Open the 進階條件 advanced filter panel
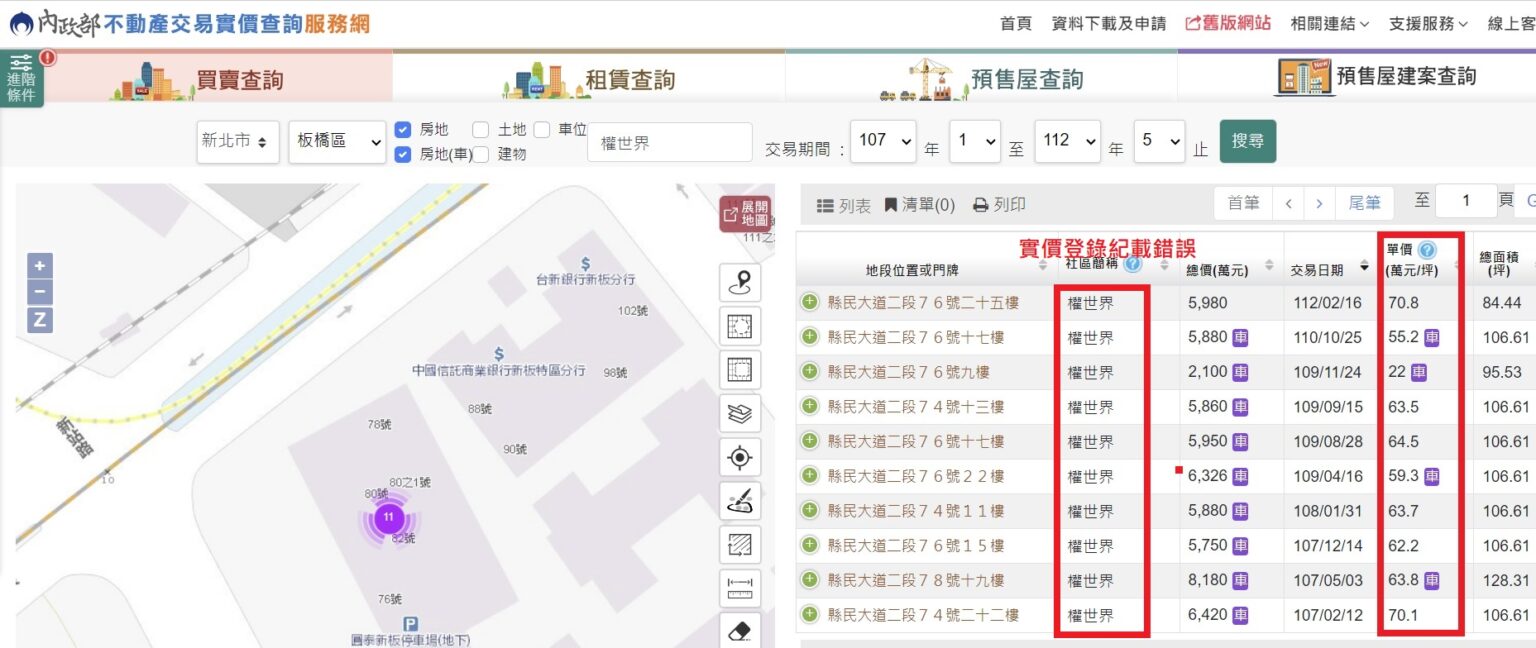 [21, 79]
